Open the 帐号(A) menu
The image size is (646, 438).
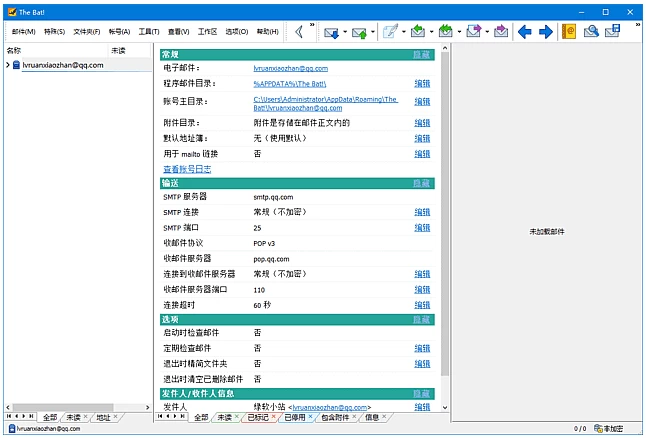(119, 32)
